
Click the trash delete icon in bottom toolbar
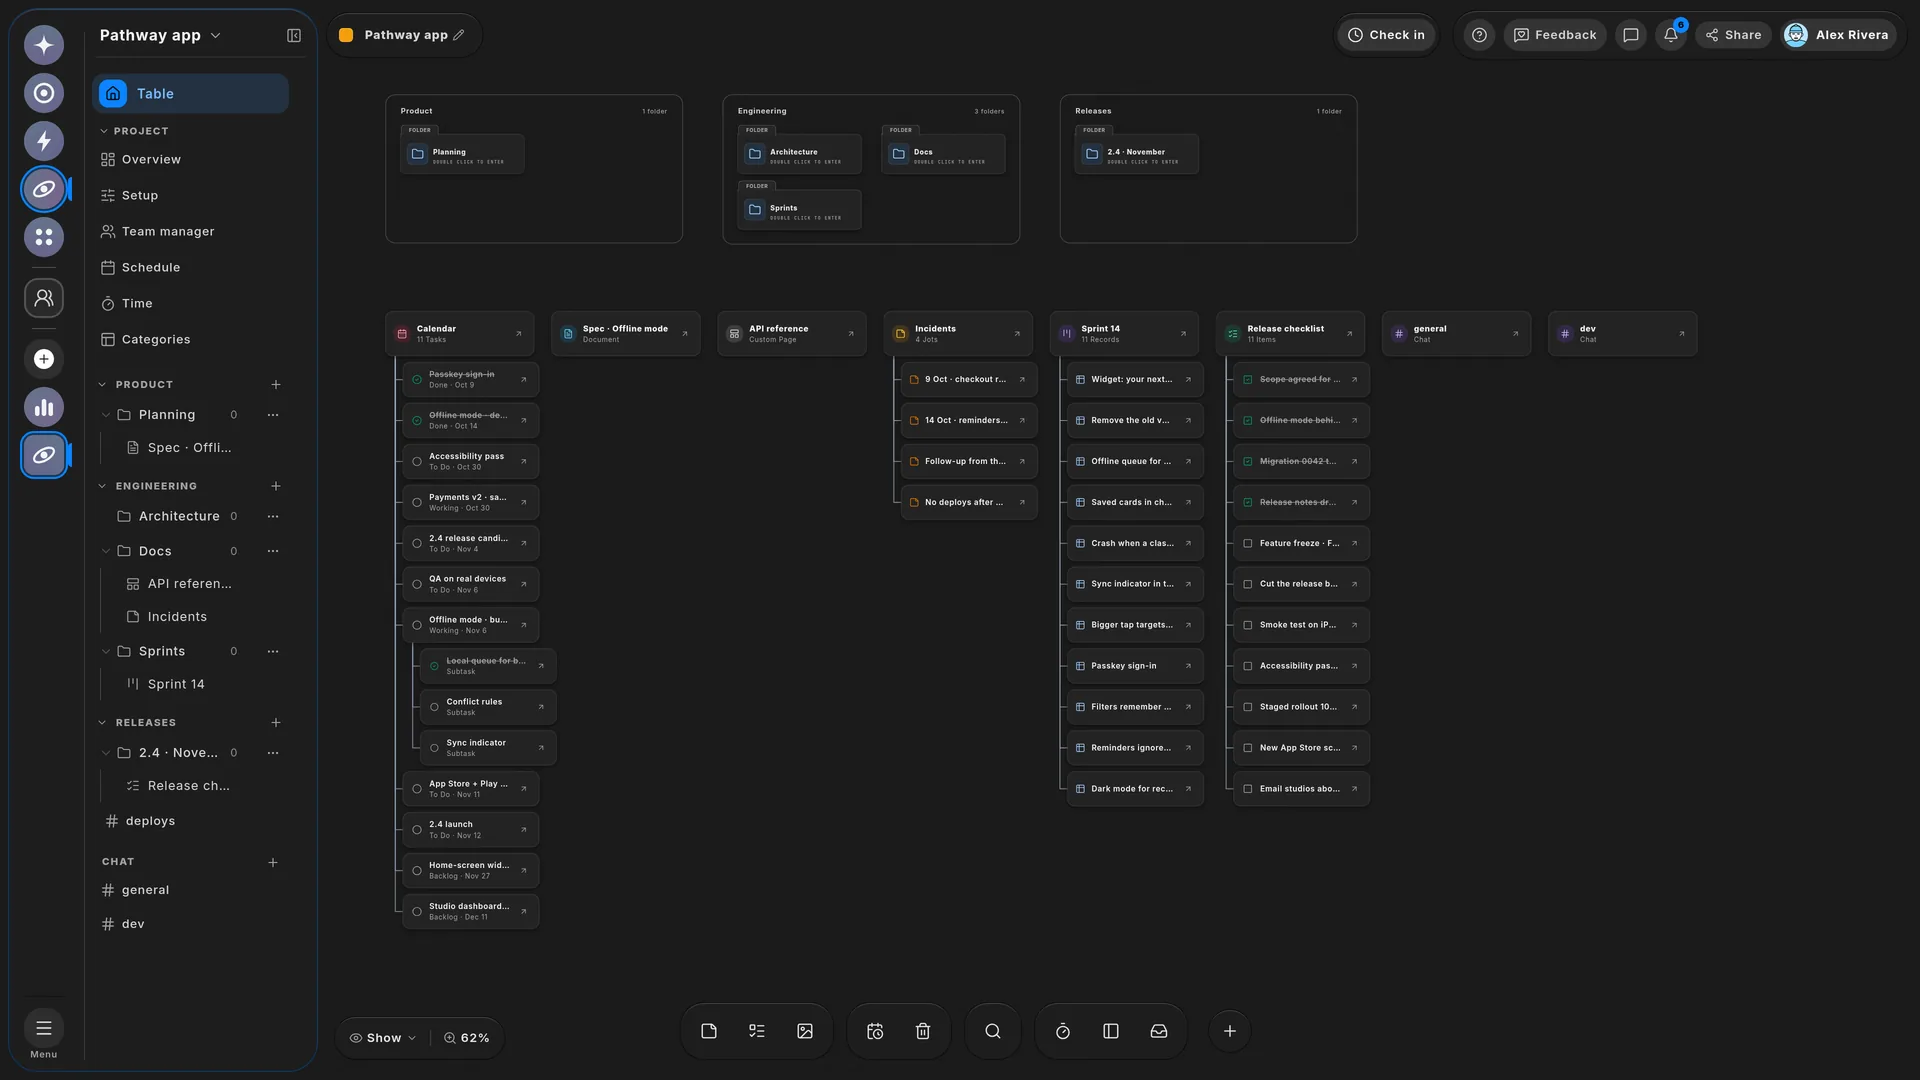(923, 1031)
